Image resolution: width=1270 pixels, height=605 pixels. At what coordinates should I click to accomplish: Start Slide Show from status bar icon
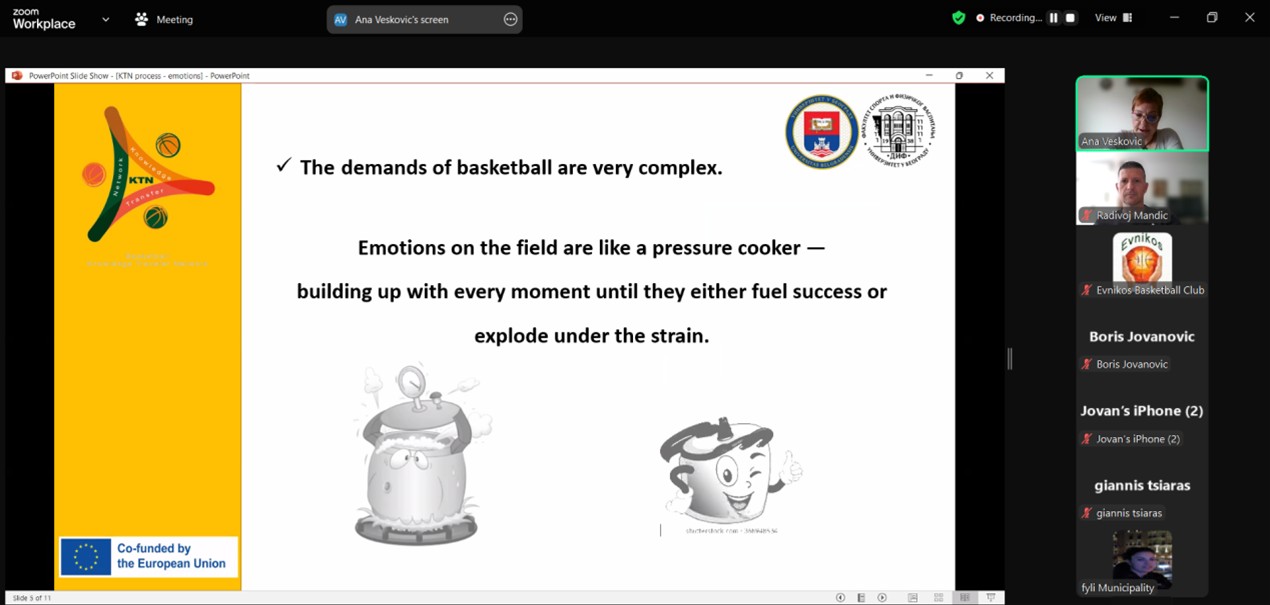click(x=991, y=598)
